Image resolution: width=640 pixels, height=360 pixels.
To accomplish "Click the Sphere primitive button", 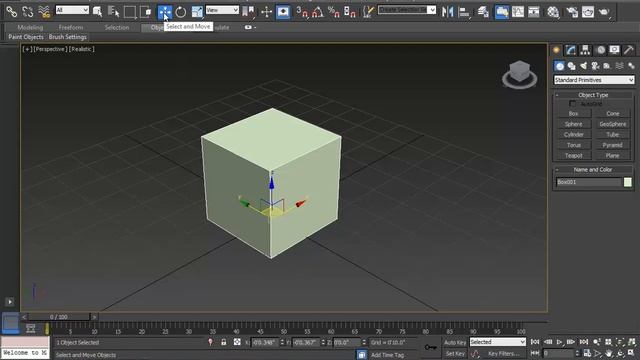I will click(573, 124).
